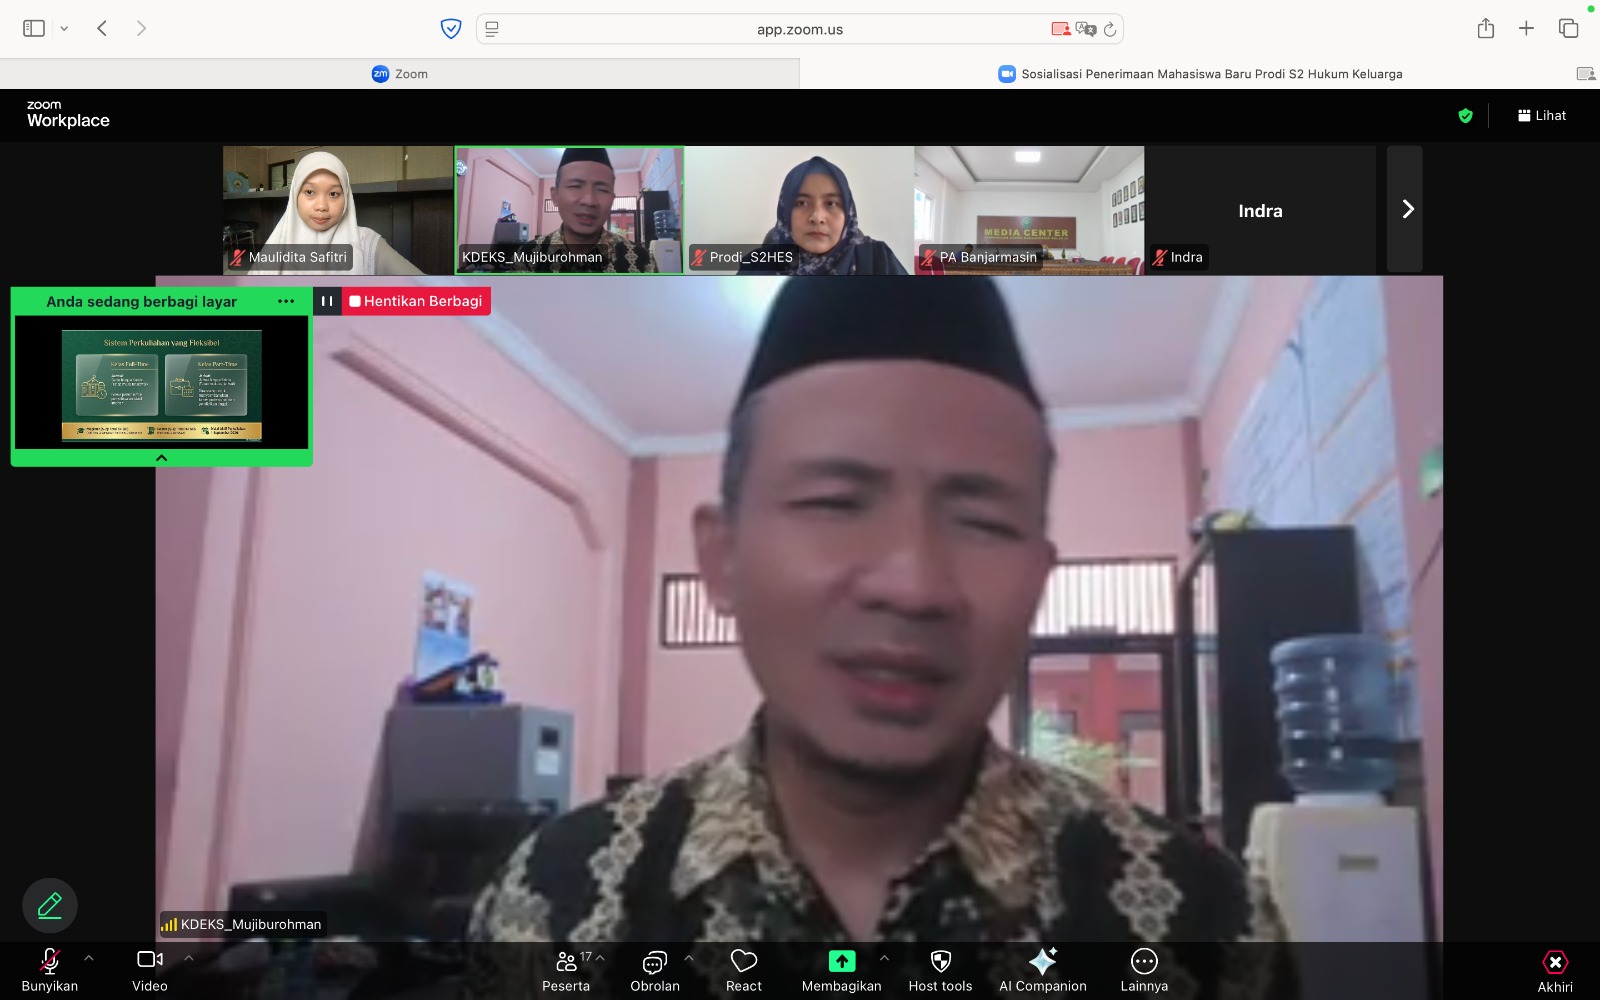Image resolution: width=1600 pixels, height=1000 pixels.
Task: Open tab options icon at tab bar end
Action: coord(1586,74)
